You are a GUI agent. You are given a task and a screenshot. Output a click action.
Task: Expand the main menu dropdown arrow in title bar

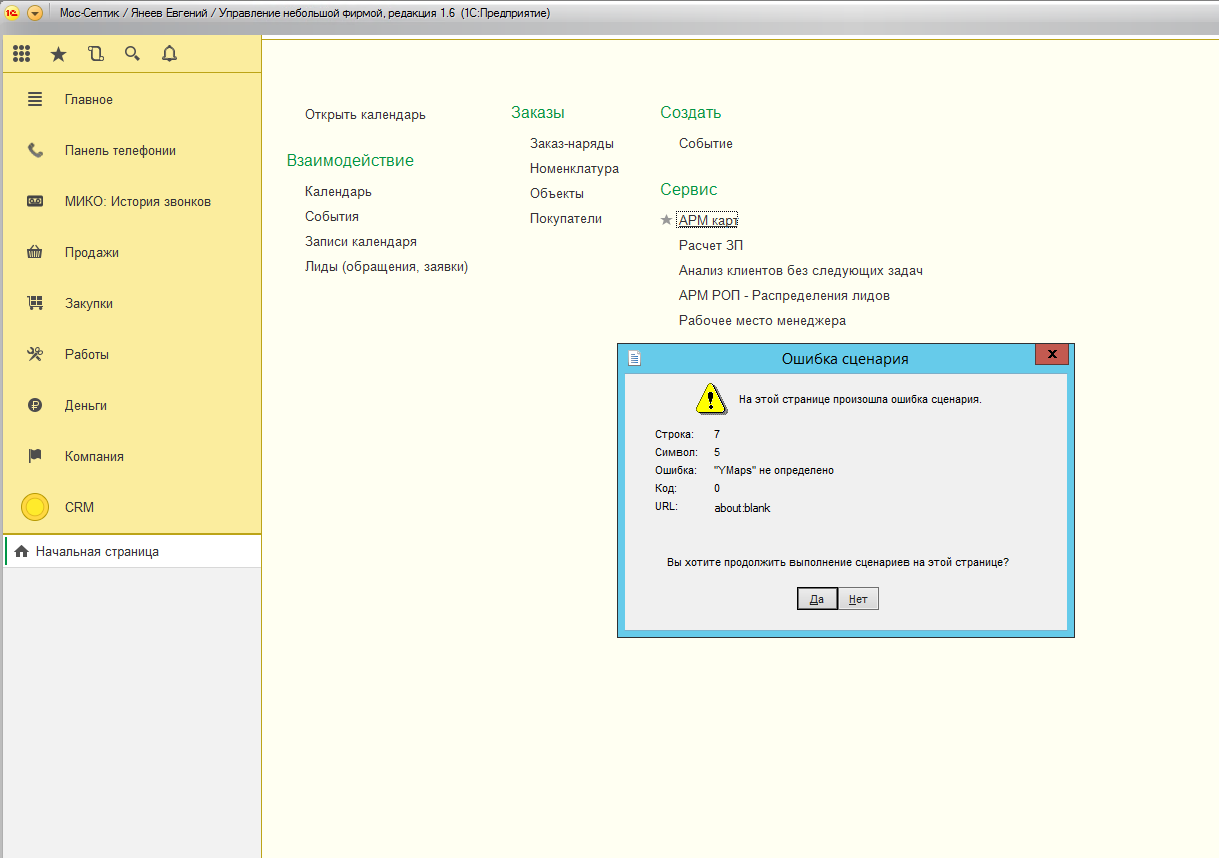tap(35, 13)
